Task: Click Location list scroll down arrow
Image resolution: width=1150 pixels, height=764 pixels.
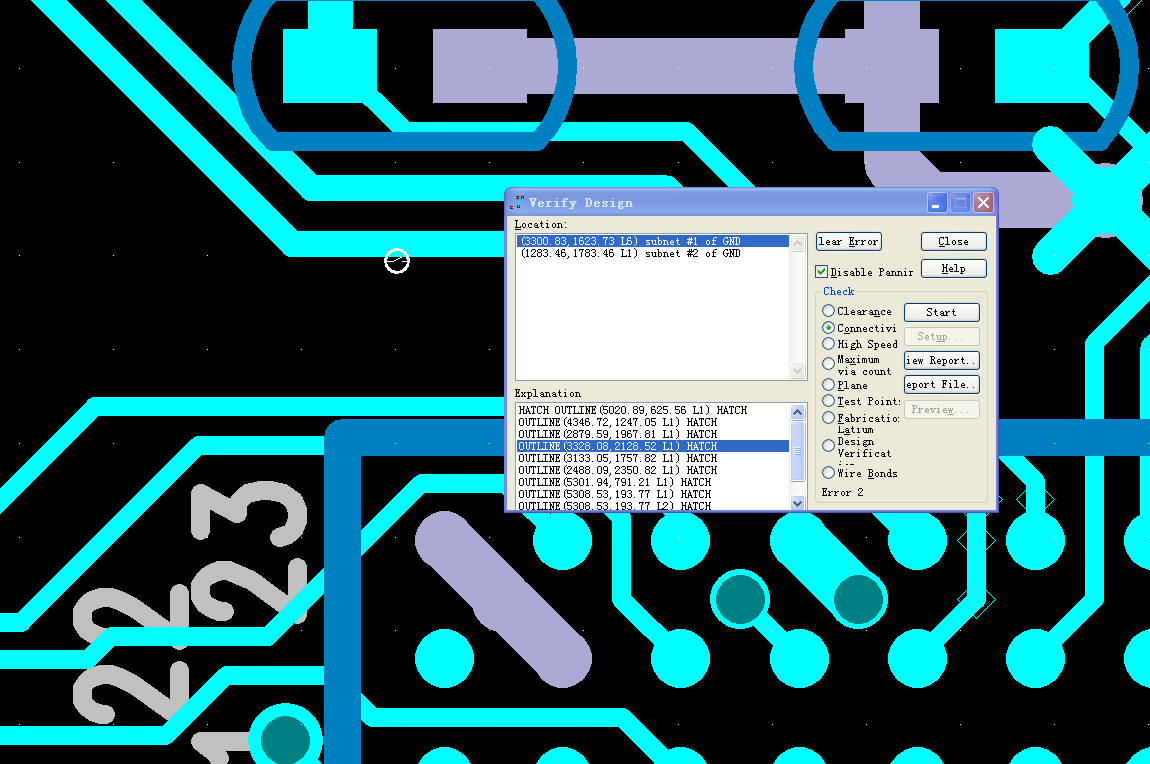Action: point(798,371)
